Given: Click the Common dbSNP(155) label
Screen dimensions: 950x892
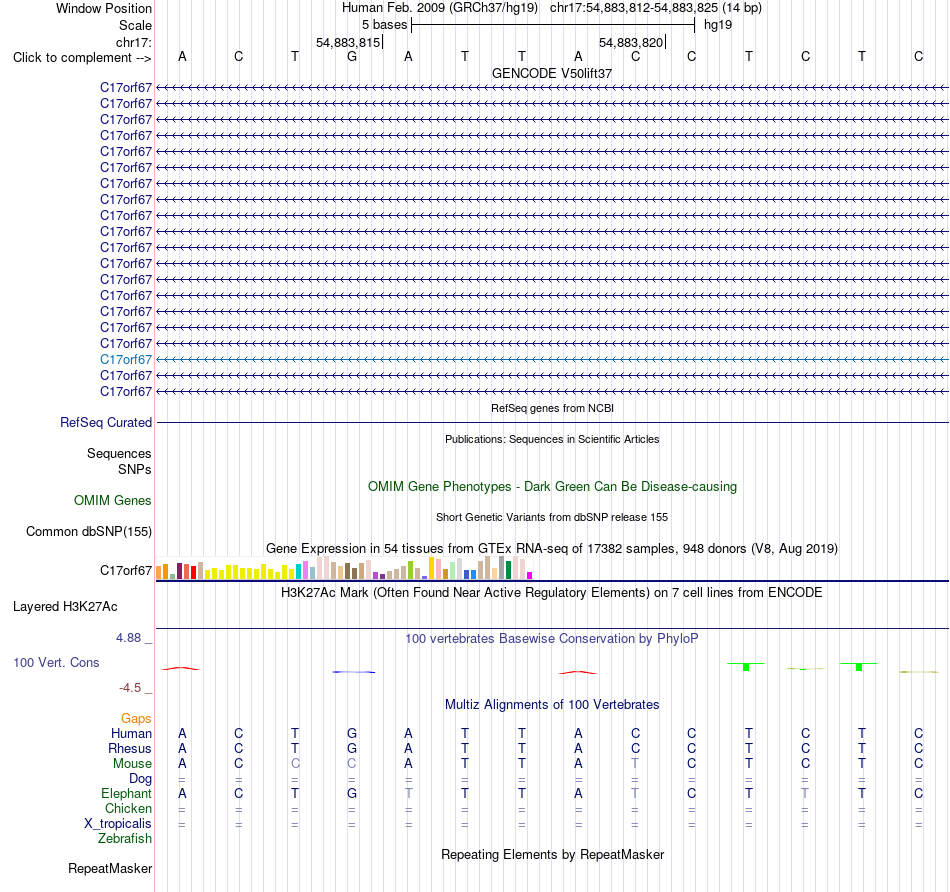Looking at the screenshot, I should click(88, 531).
